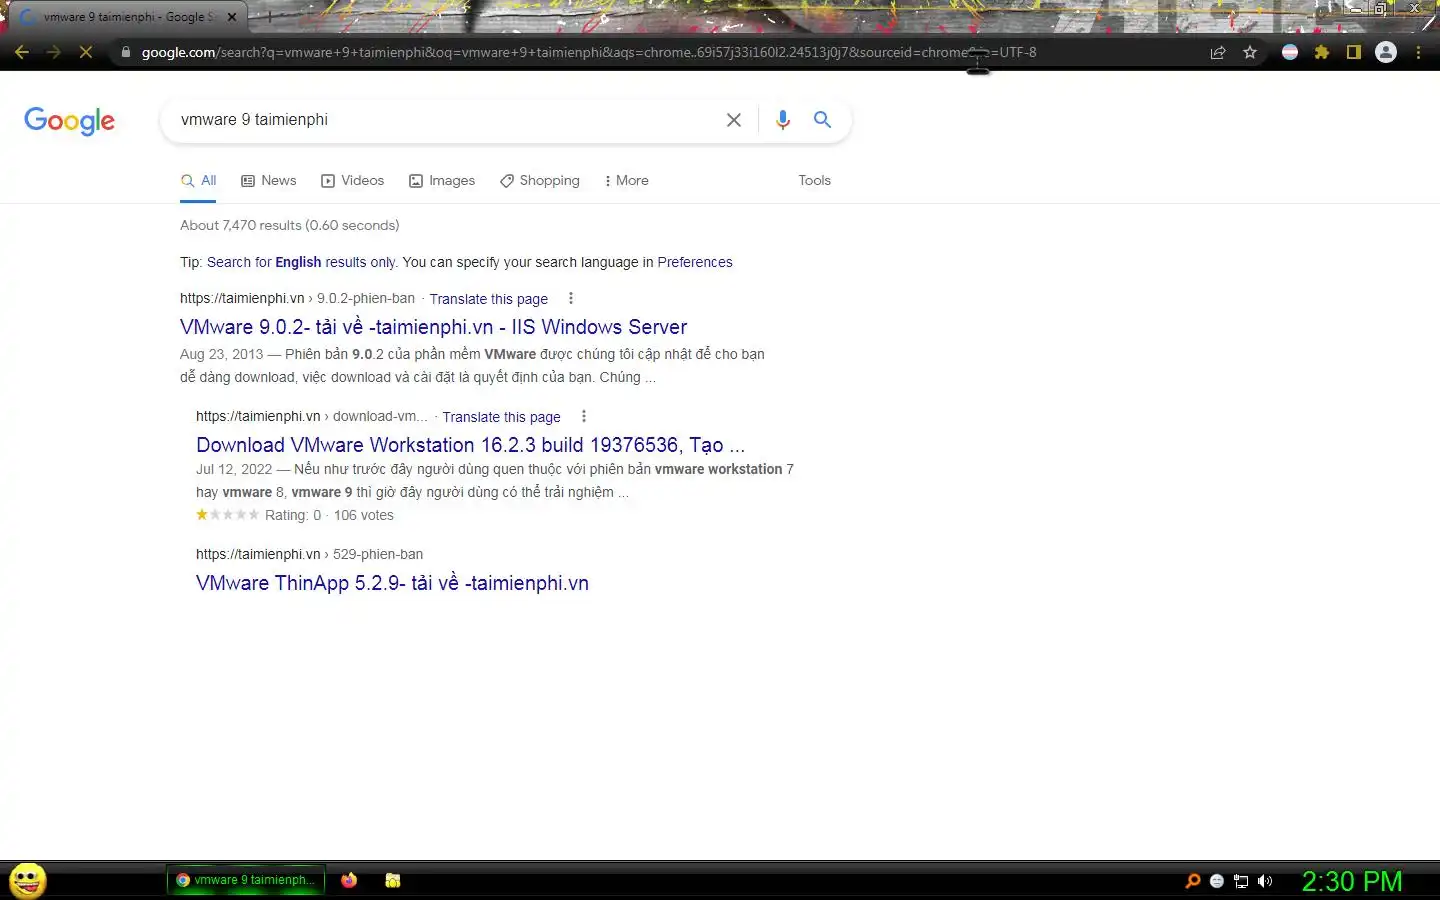The width and height of the screenshot is (1440, 900).
Task: Clear the search query with the X
Action: (x=734, y=120)
